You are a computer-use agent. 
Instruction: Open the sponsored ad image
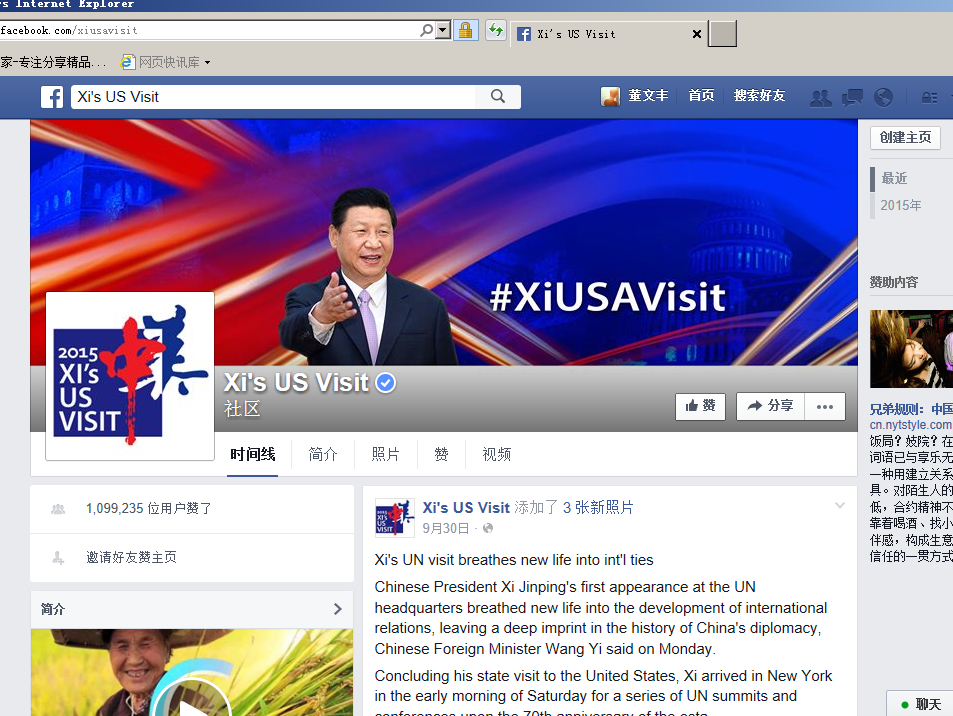911,349
